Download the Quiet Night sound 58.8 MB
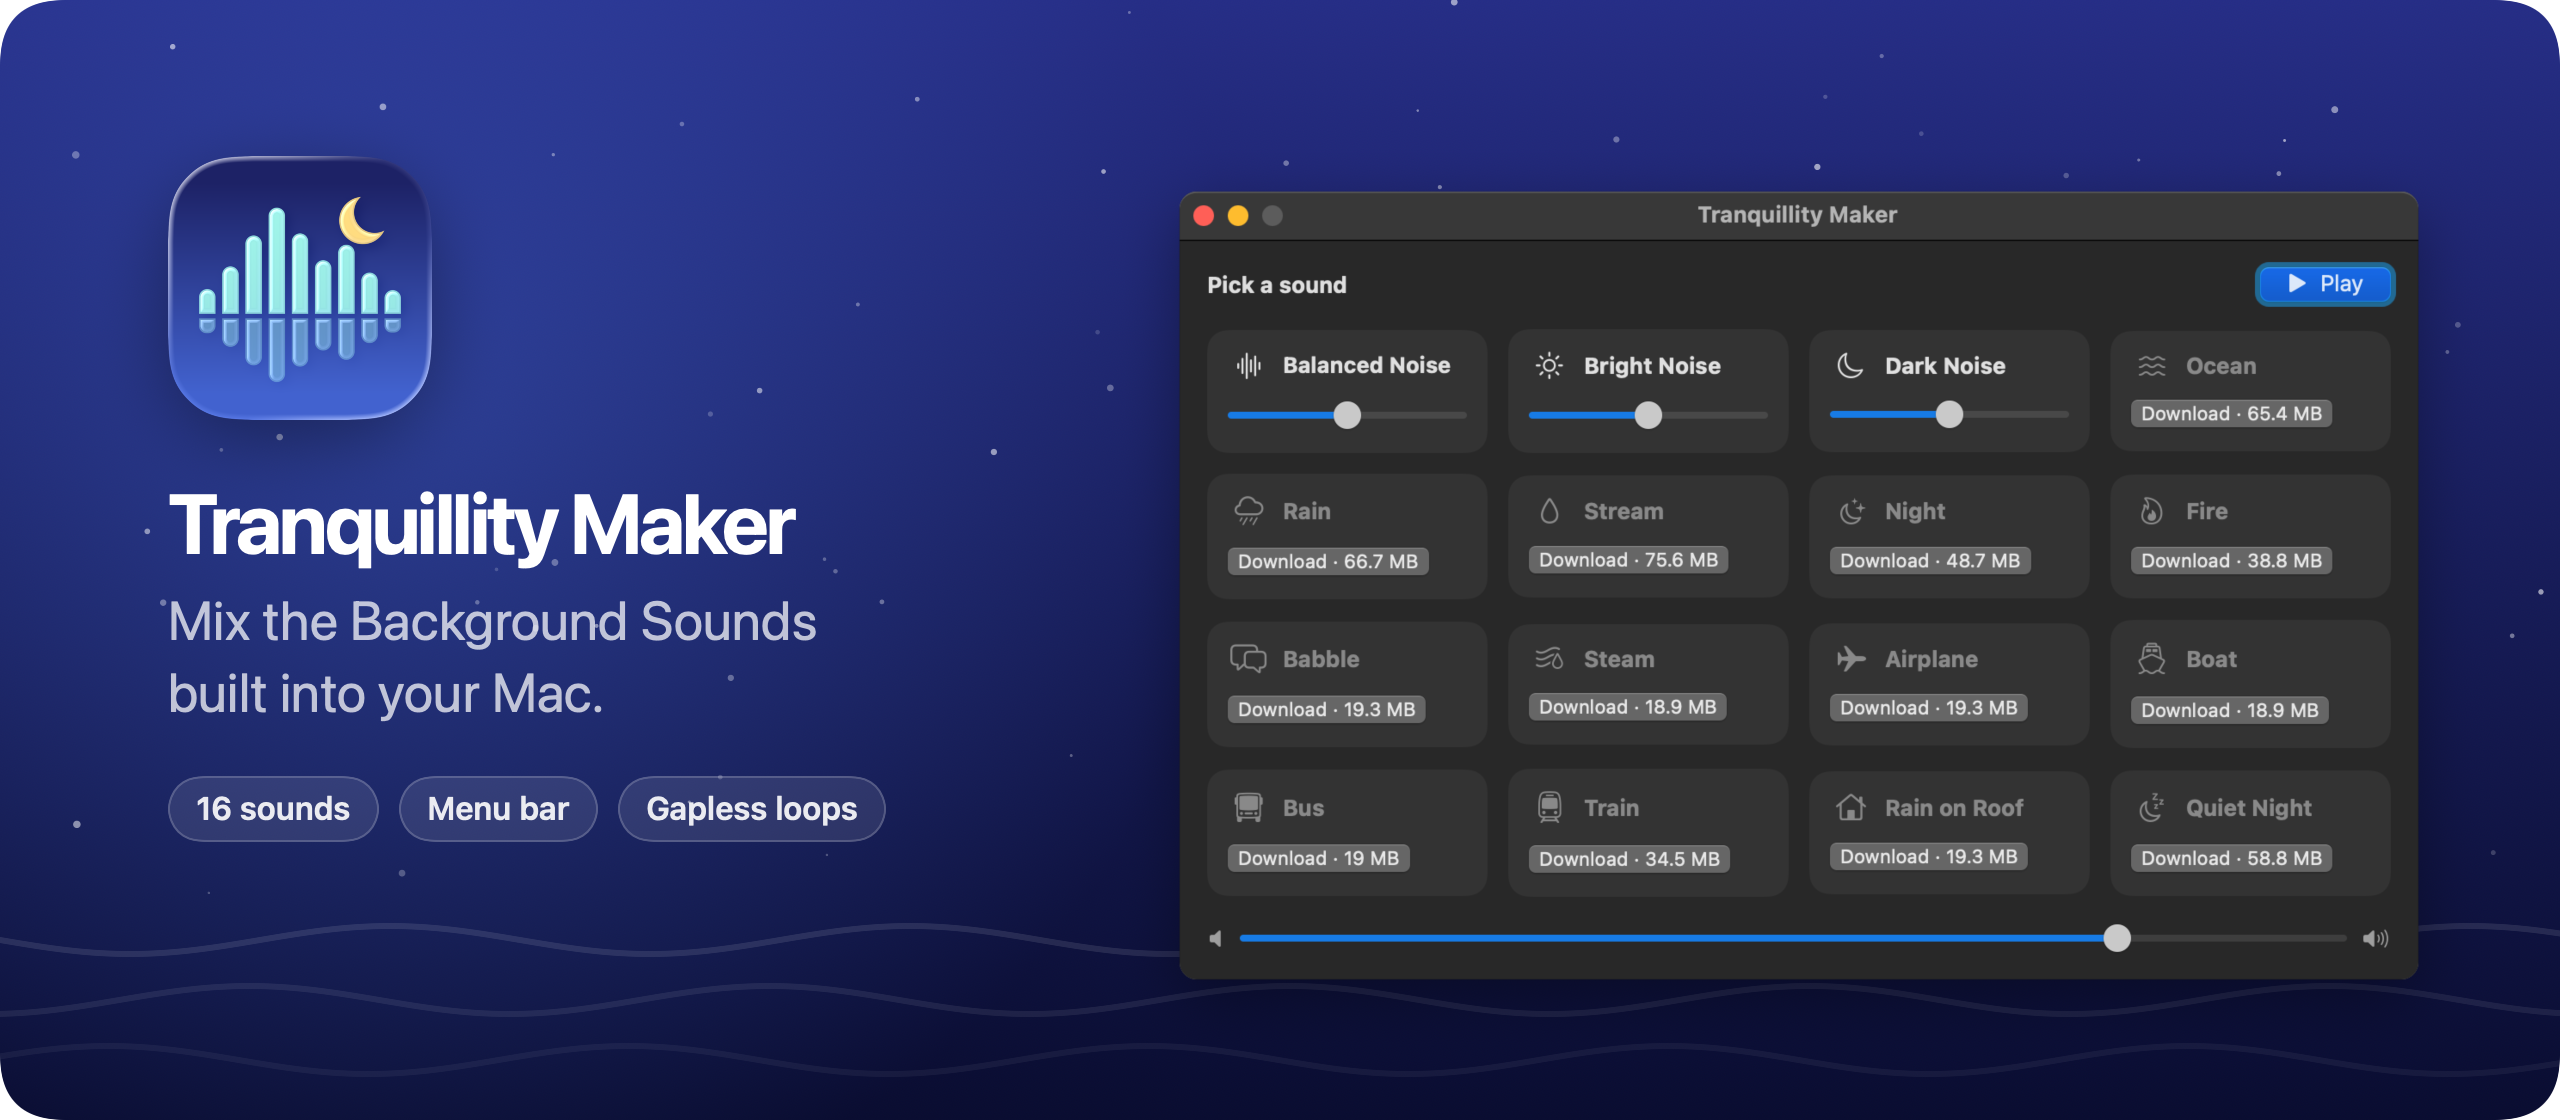The image size is (2560, 1120). coord(2231,858)
